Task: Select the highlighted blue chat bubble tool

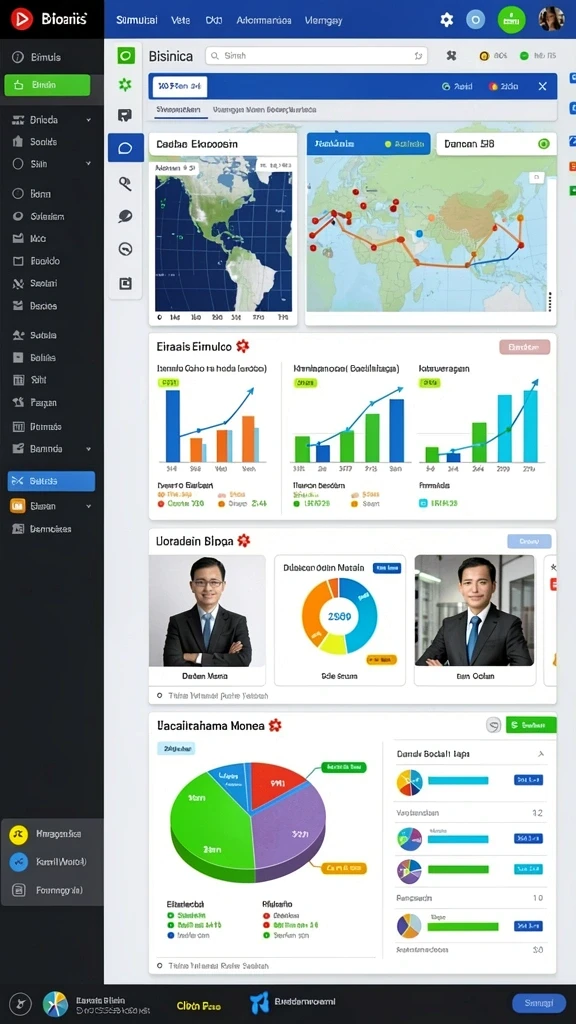Action: (125, 148)
